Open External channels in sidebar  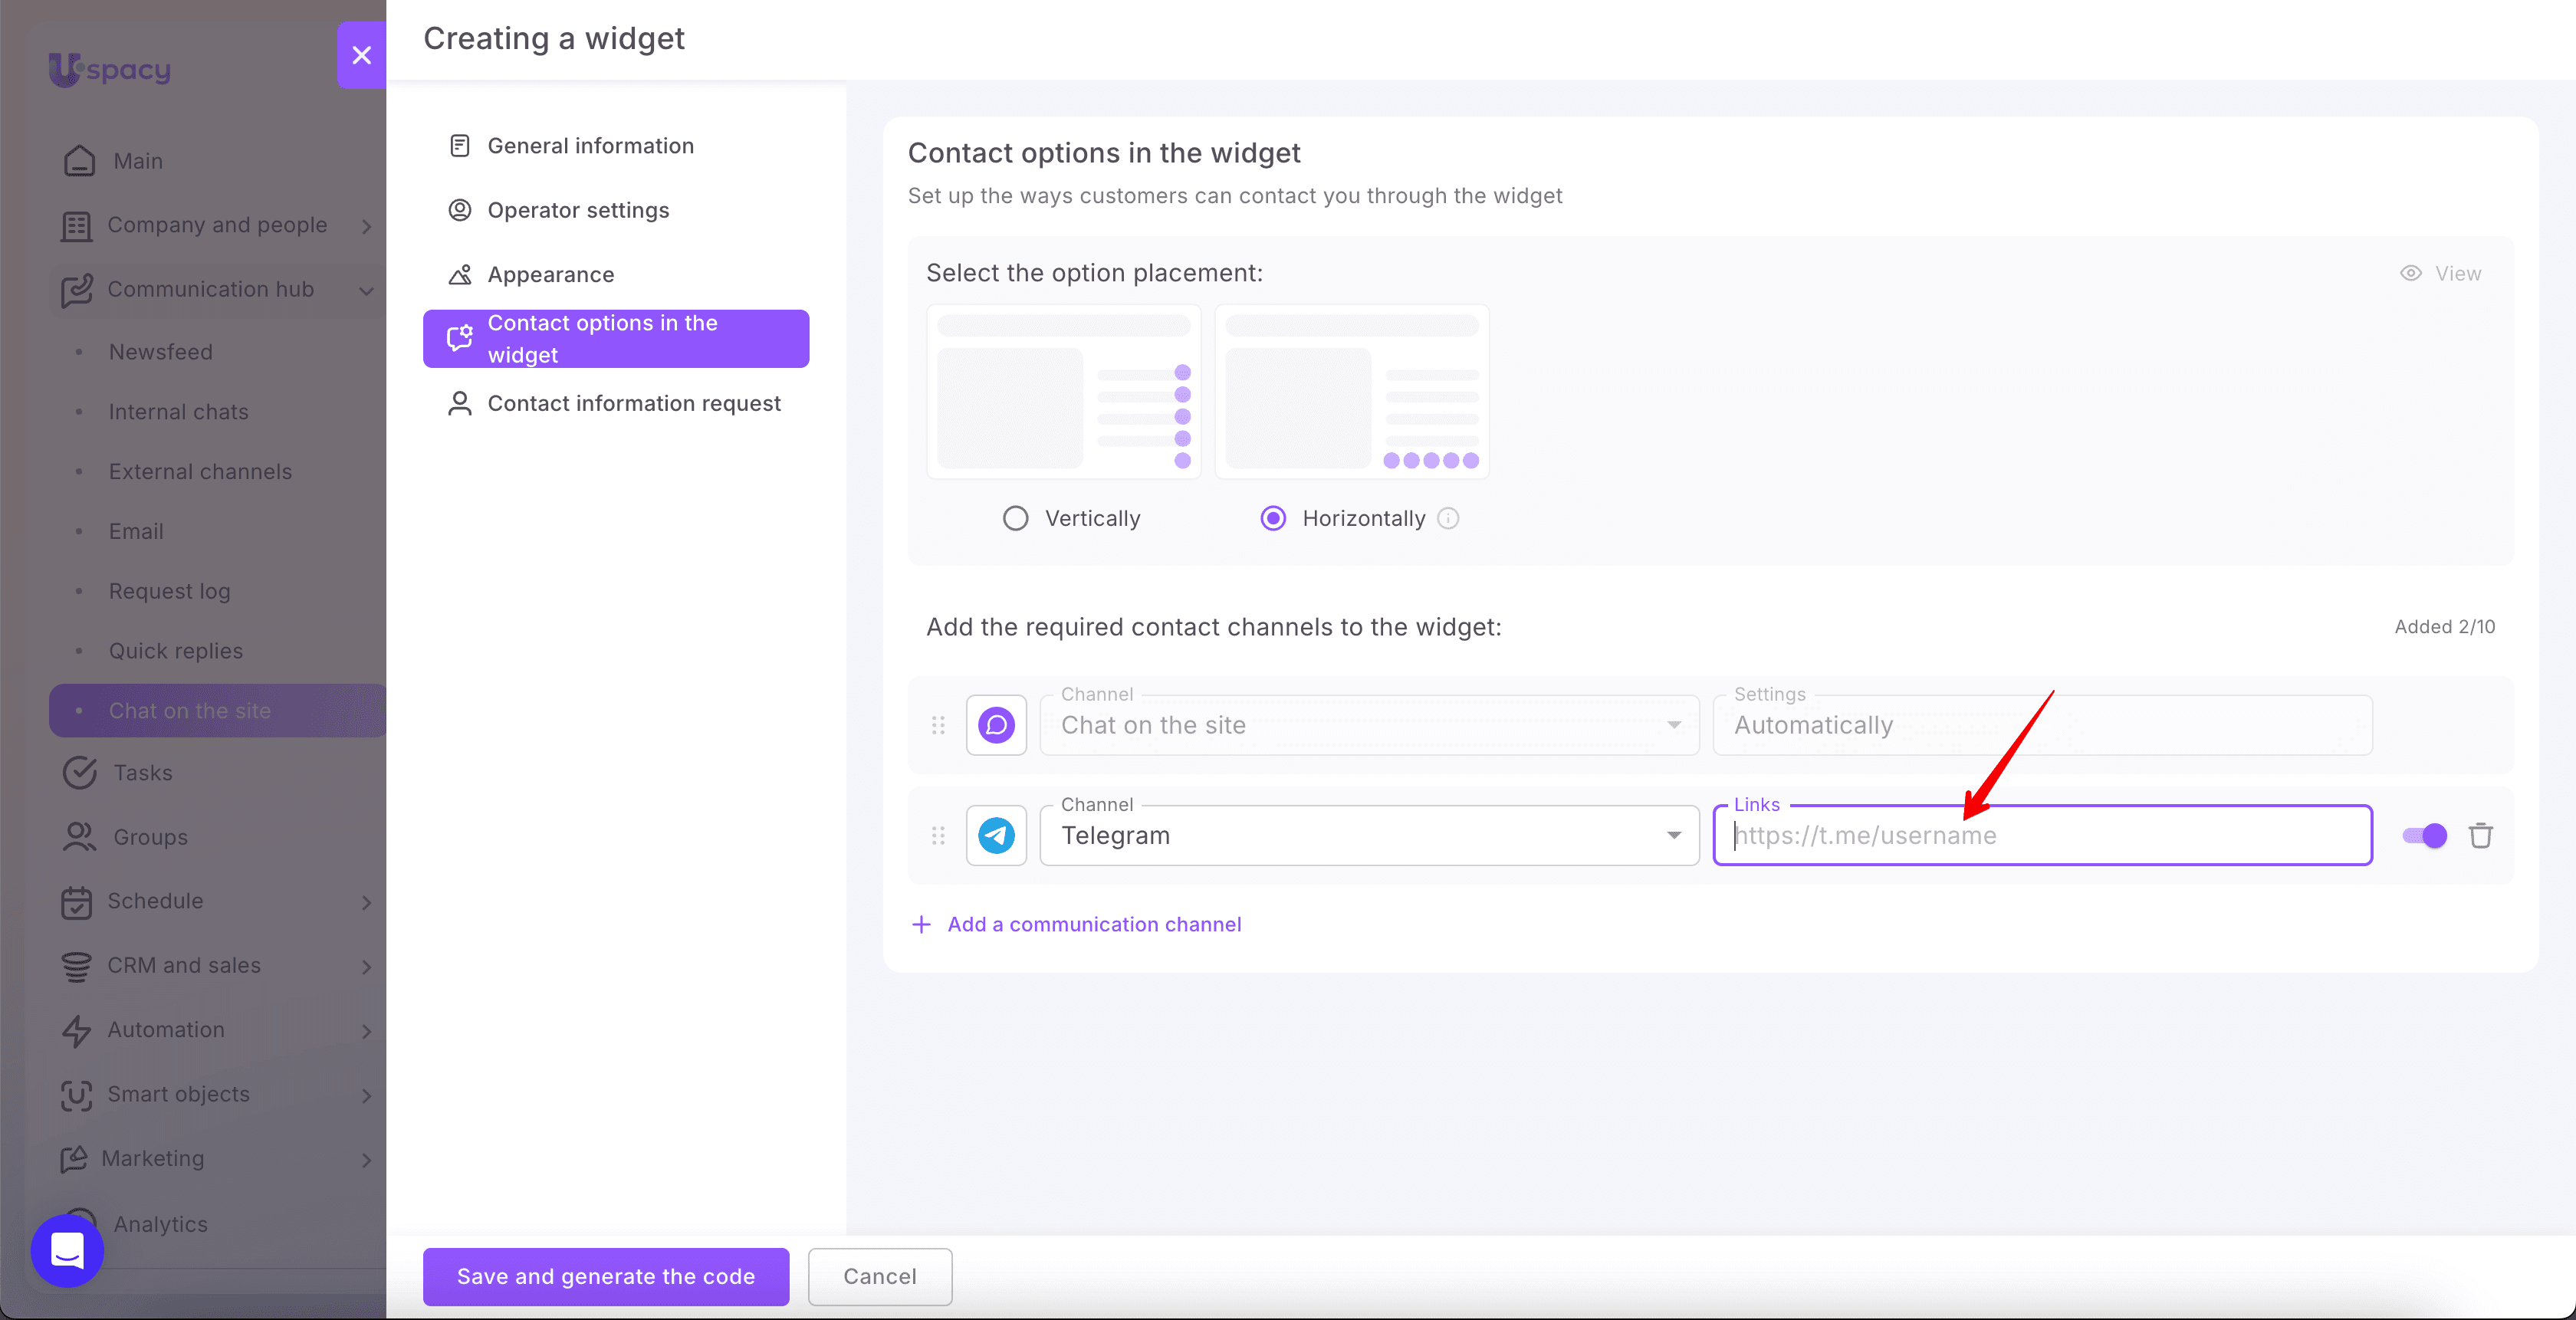(200, 472)
